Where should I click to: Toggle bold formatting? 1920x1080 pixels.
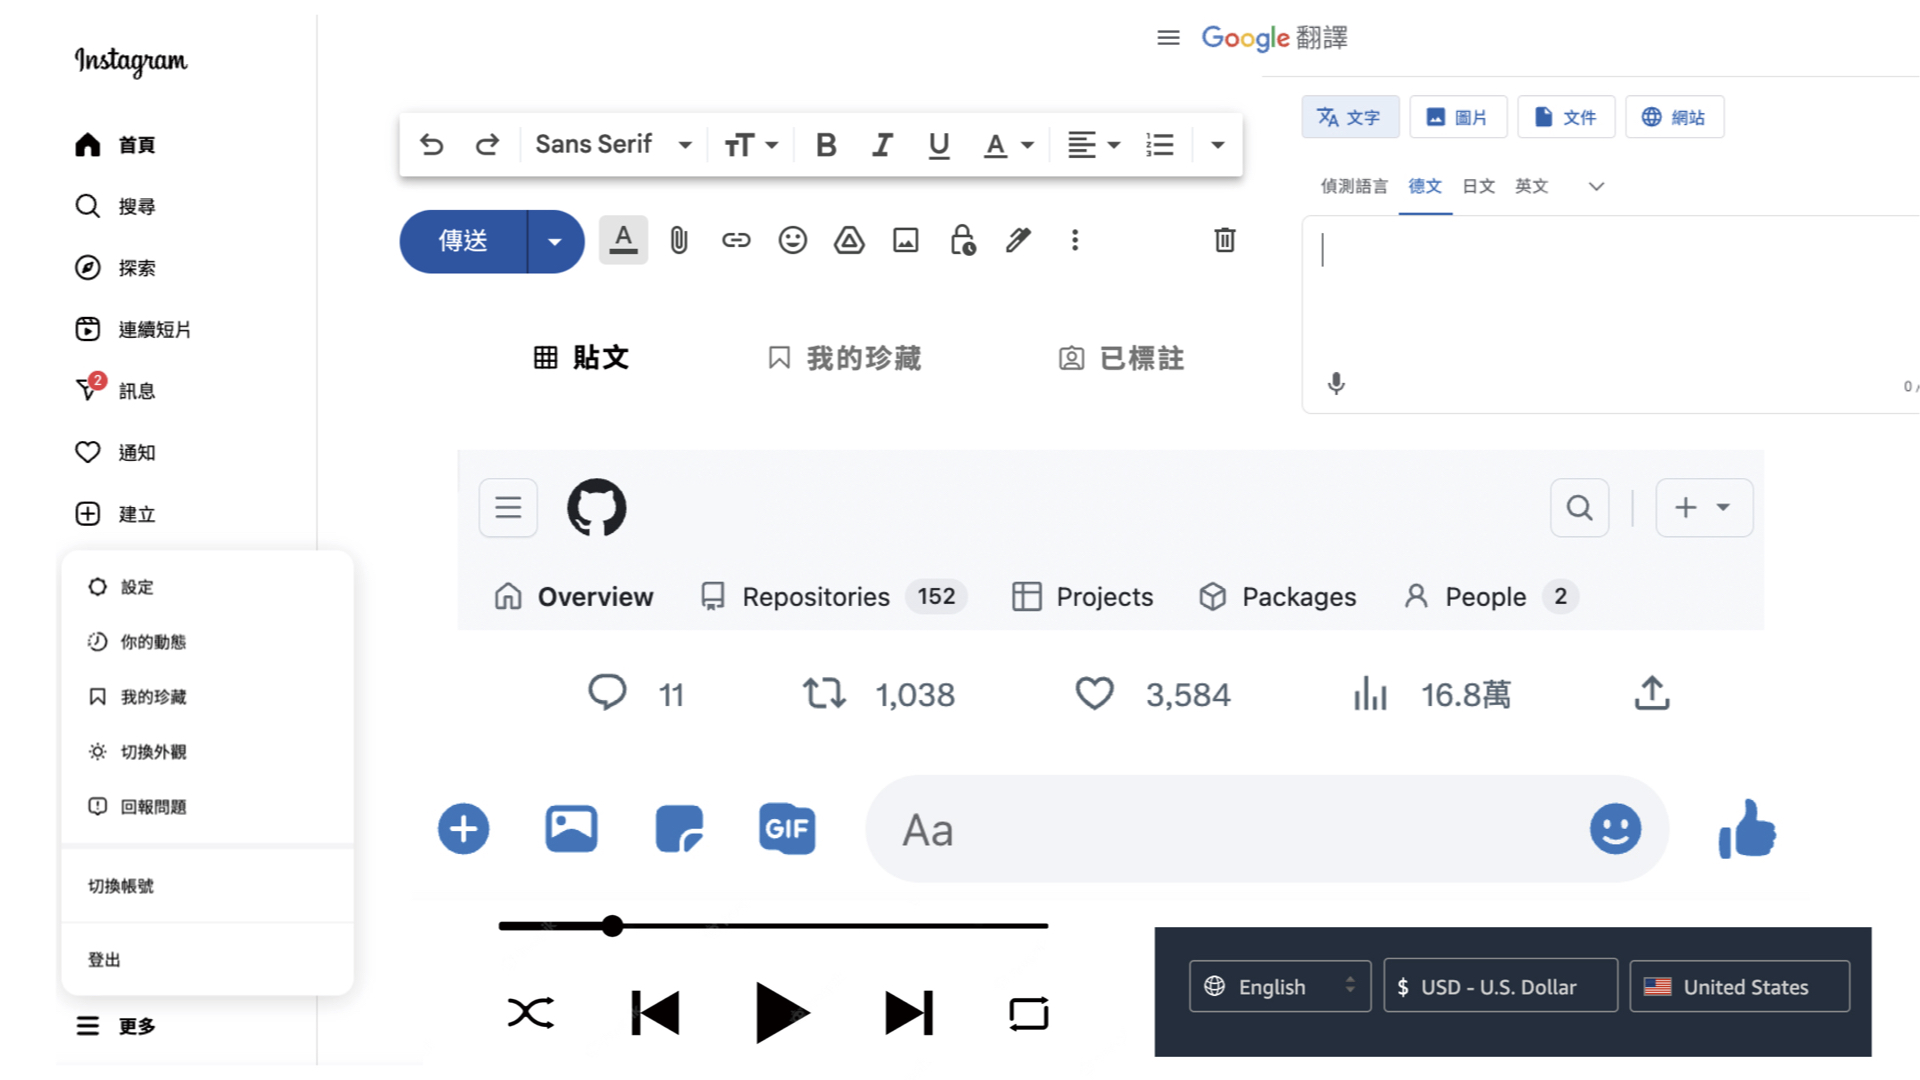[x=826, y=145]
